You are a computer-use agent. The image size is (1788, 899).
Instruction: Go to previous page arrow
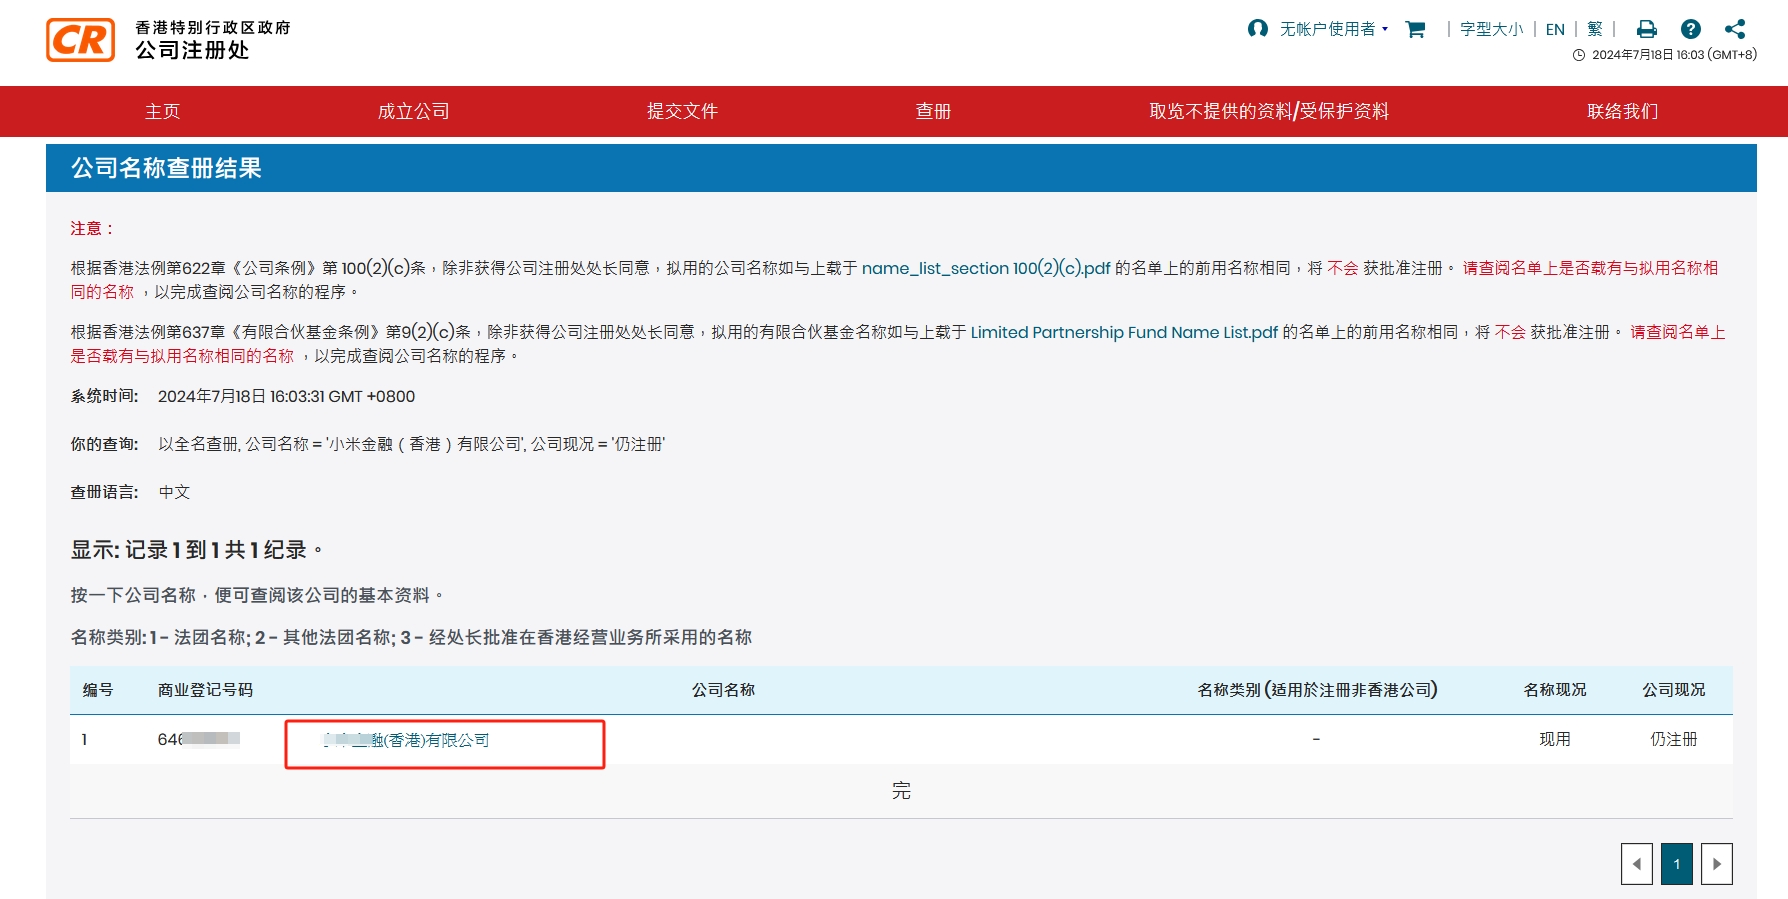[x=1637, y=864]
